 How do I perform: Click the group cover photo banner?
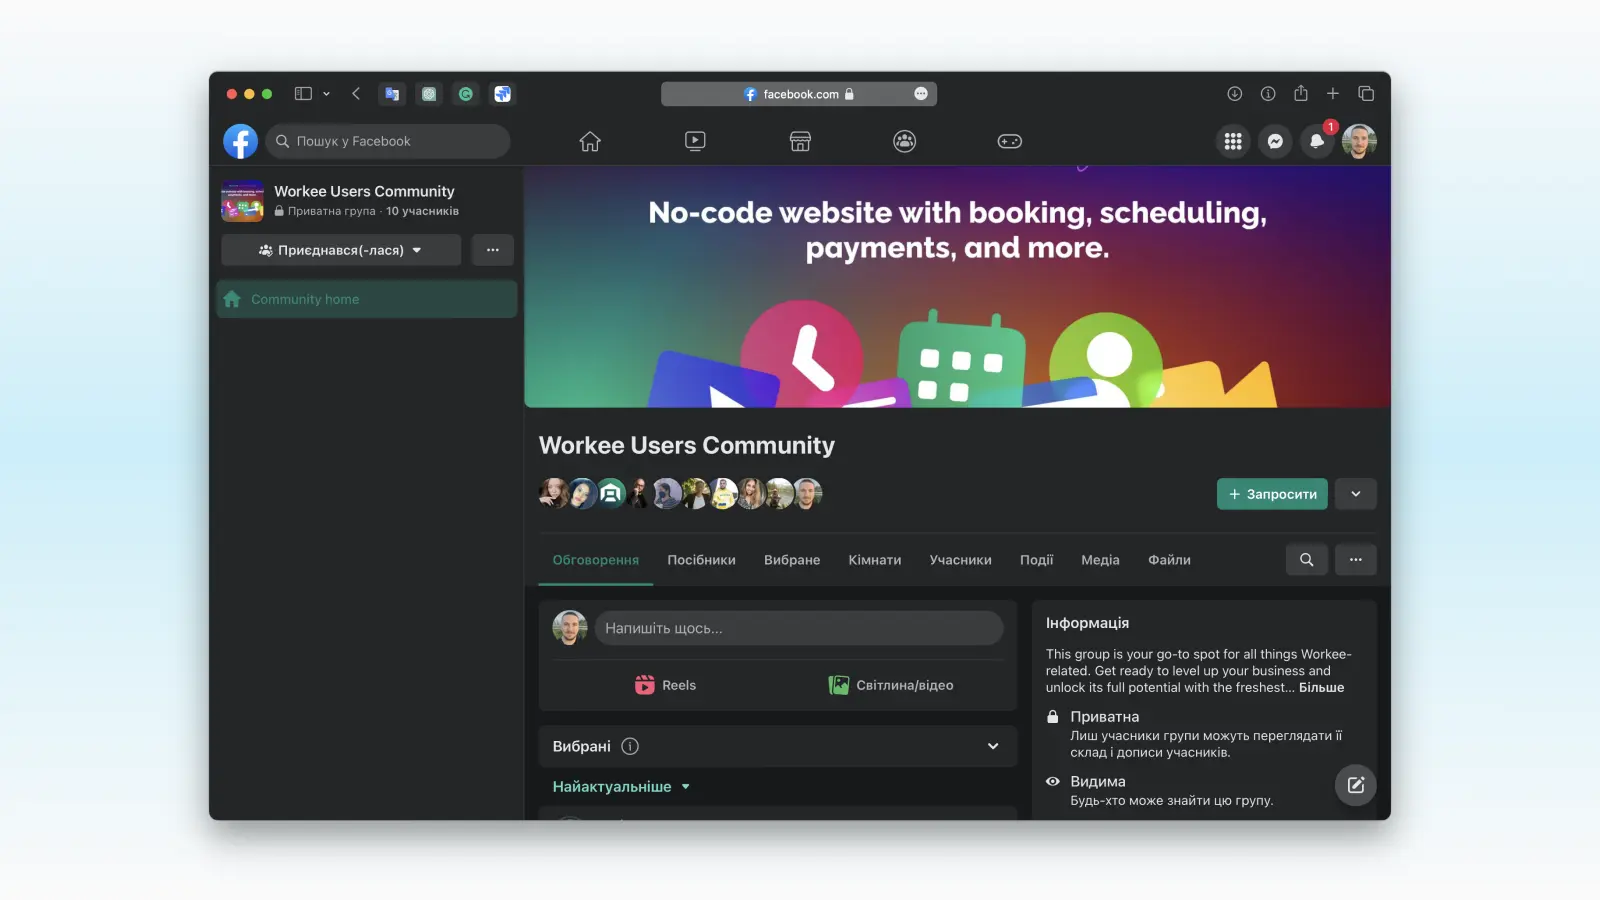(957, 287)
